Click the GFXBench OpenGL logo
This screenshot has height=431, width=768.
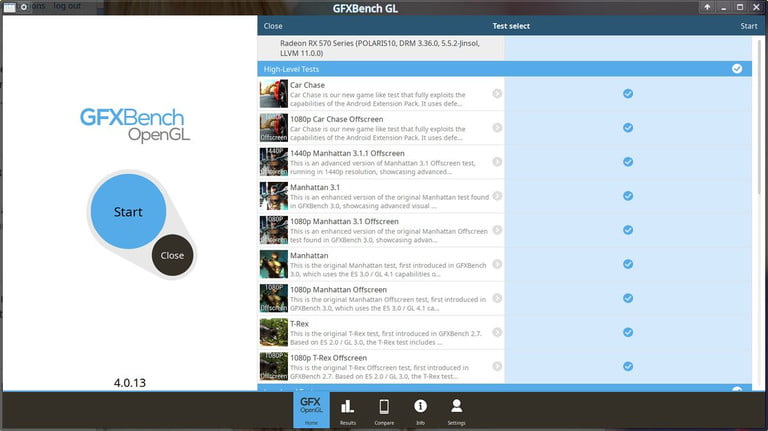135,124
